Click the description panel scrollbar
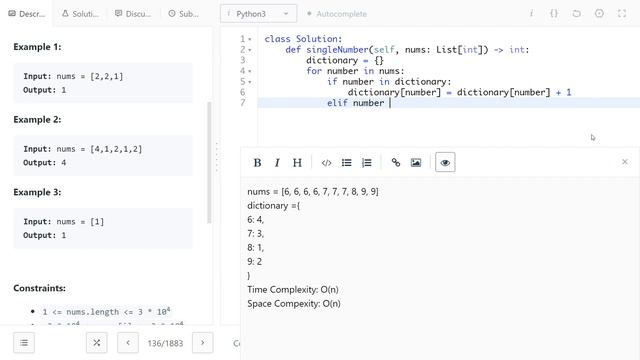Viewport: 640px width, 360px height. 209,162
